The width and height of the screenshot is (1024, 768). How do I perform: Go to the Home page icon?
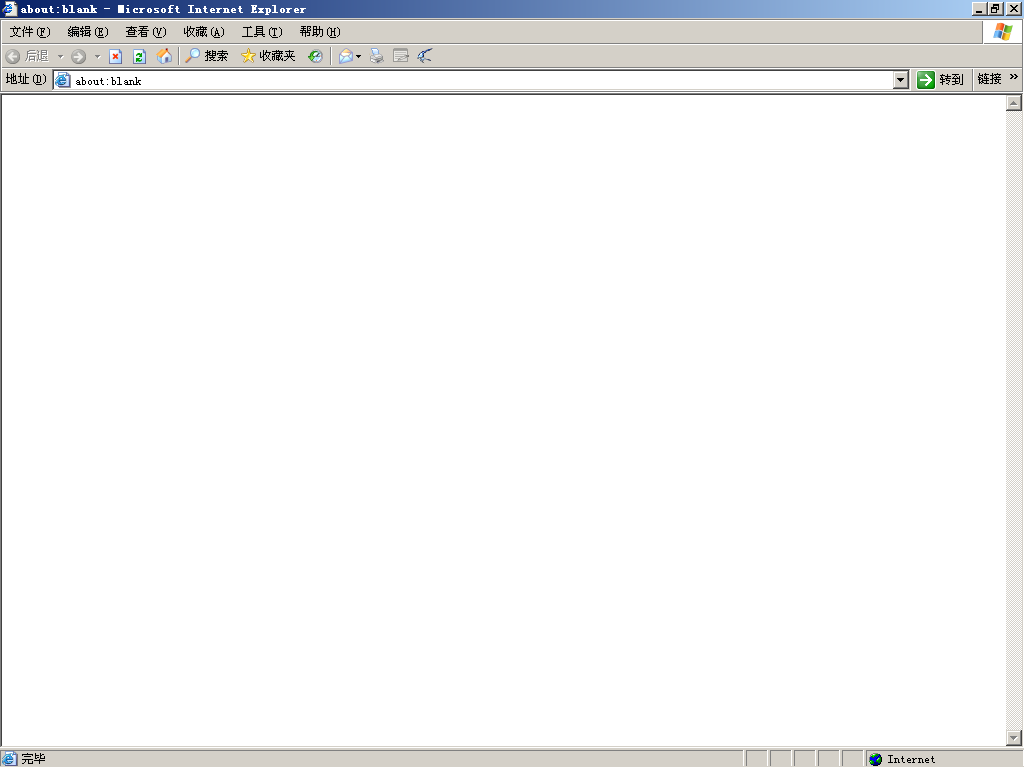pos(164,56)
